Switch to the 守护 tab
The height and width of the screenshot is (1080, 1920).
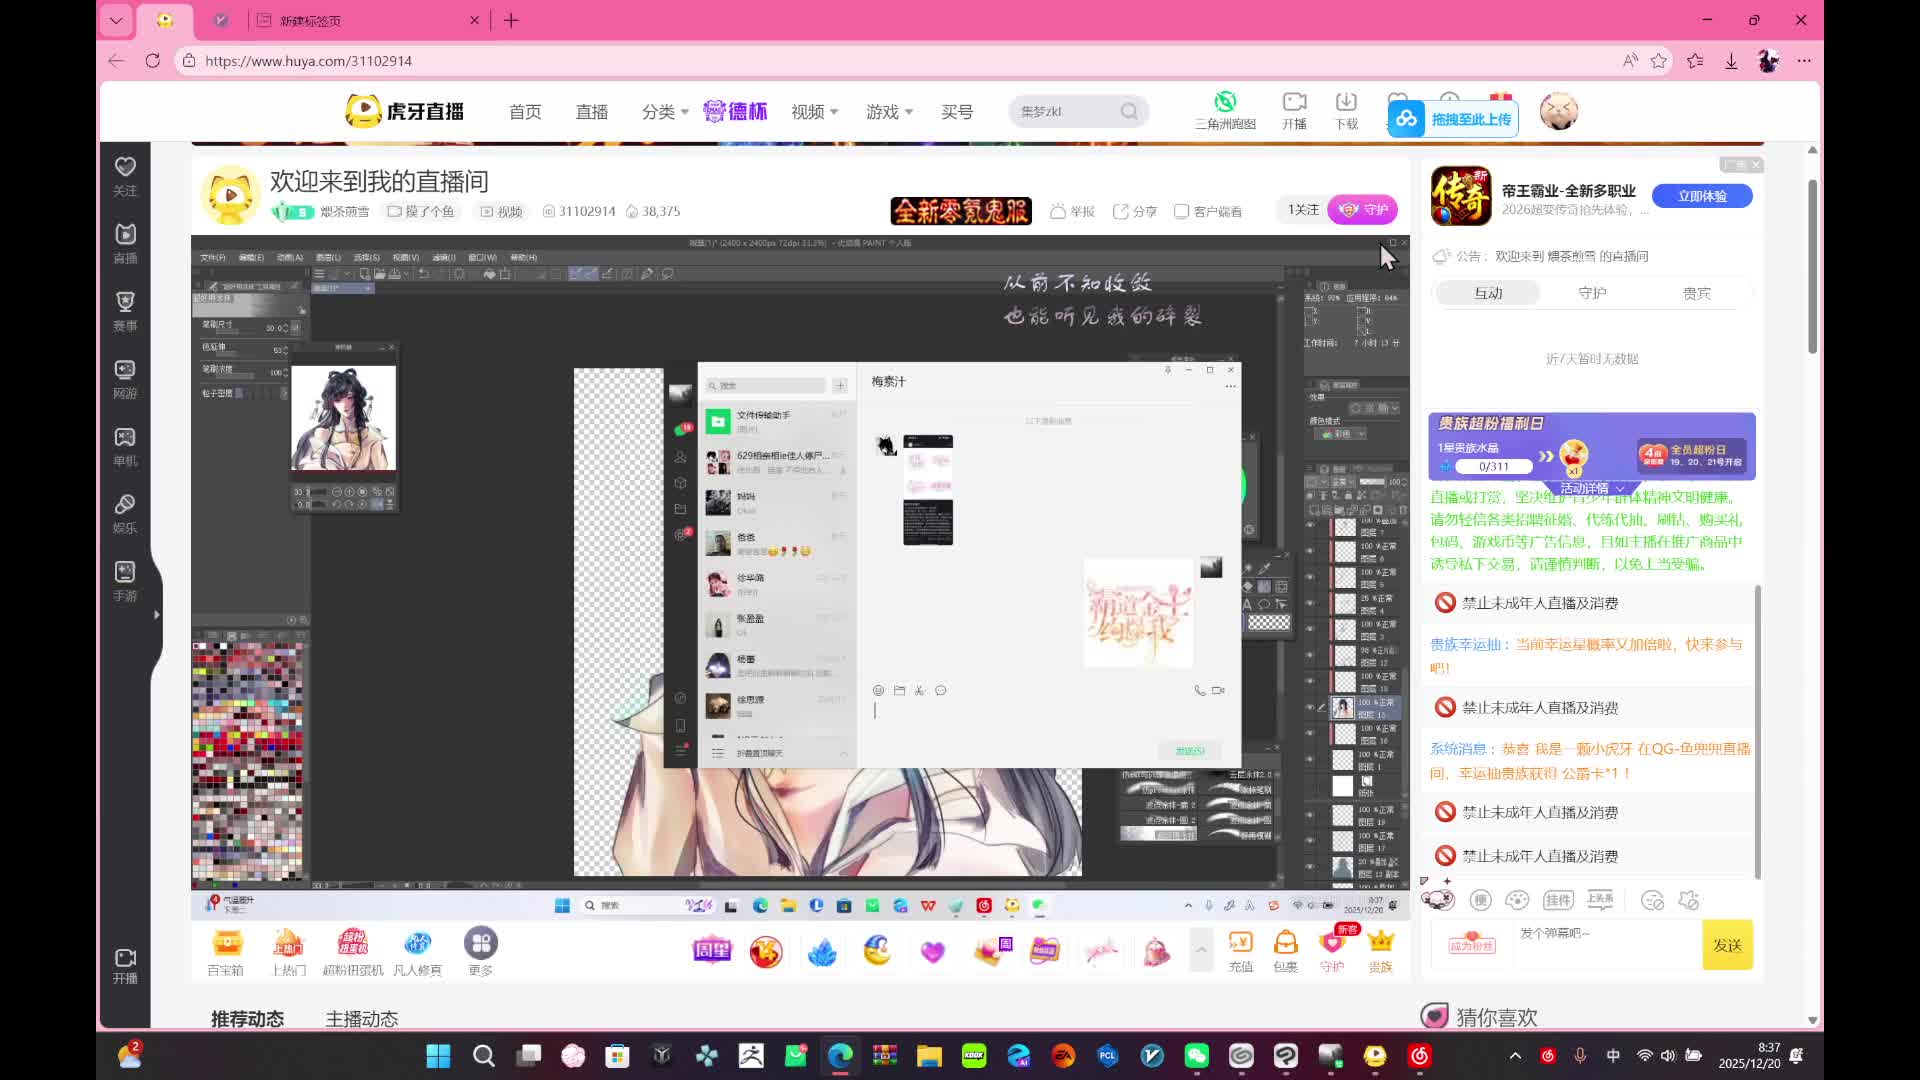1592,293
